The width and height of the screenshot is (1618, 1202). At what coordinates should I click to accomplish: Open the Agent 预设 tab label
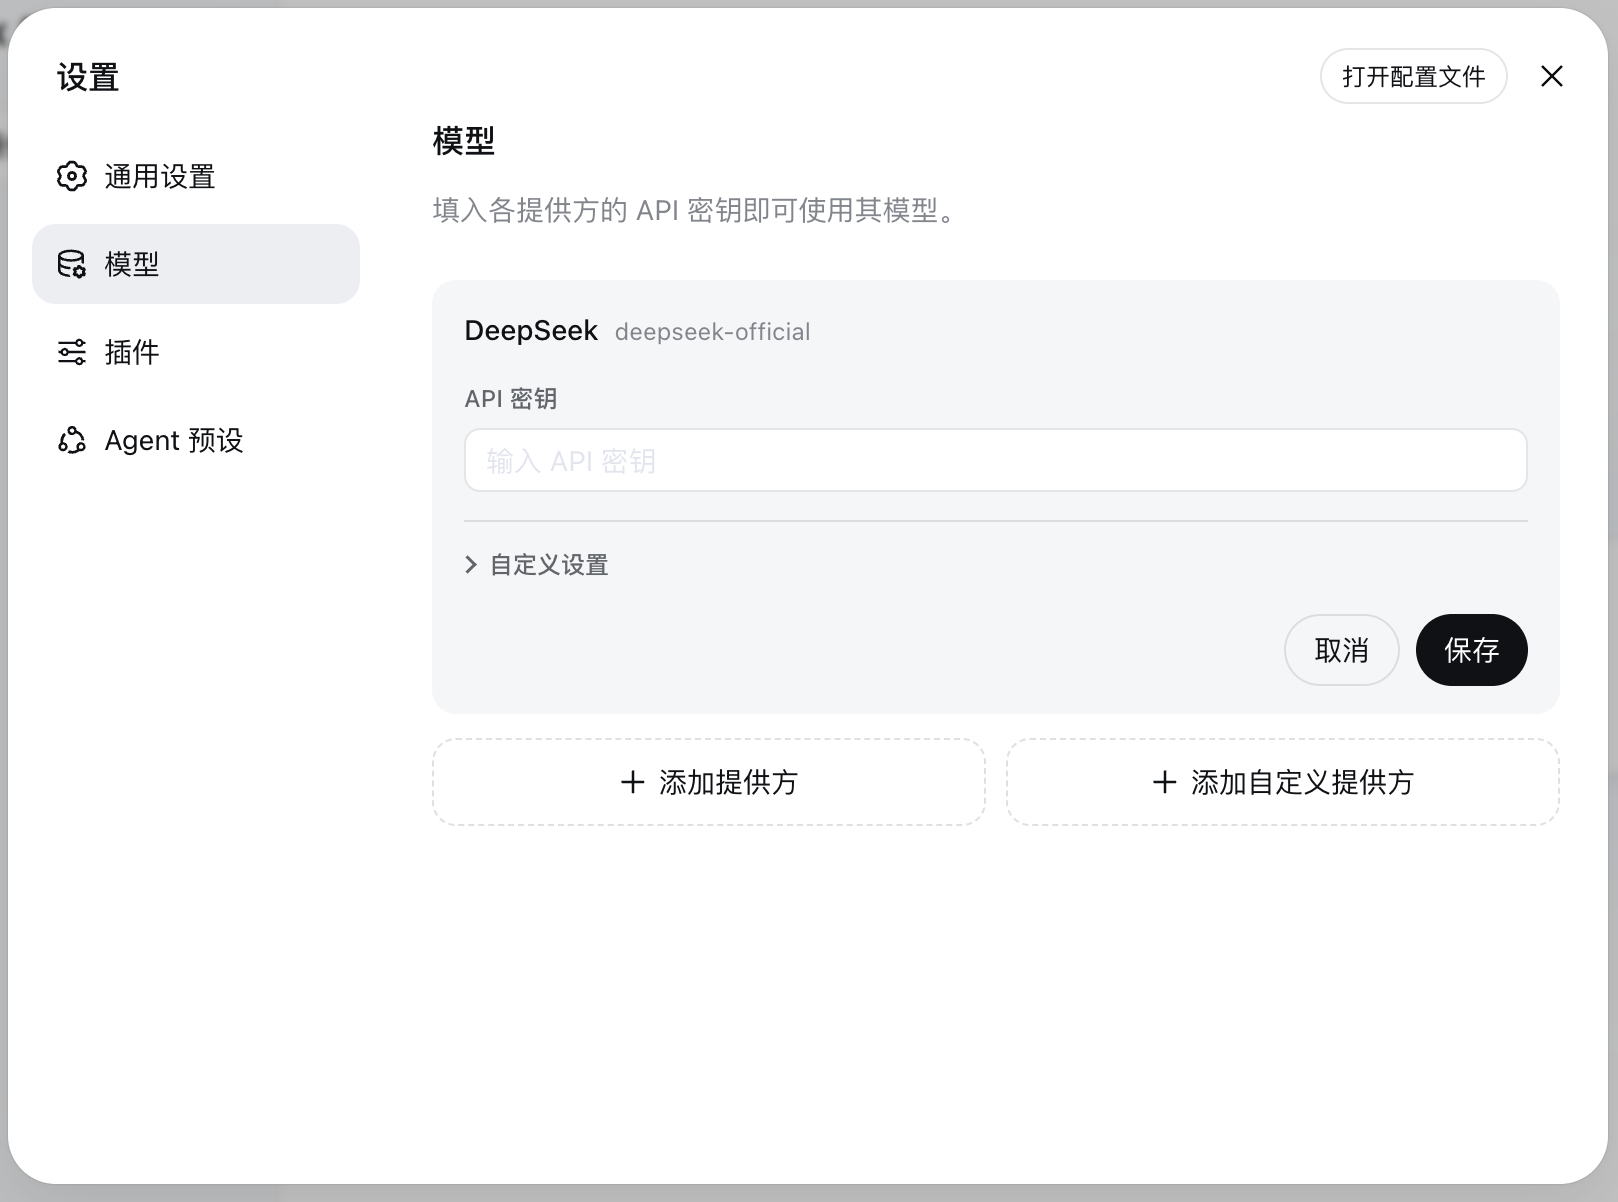coord(174,441)
